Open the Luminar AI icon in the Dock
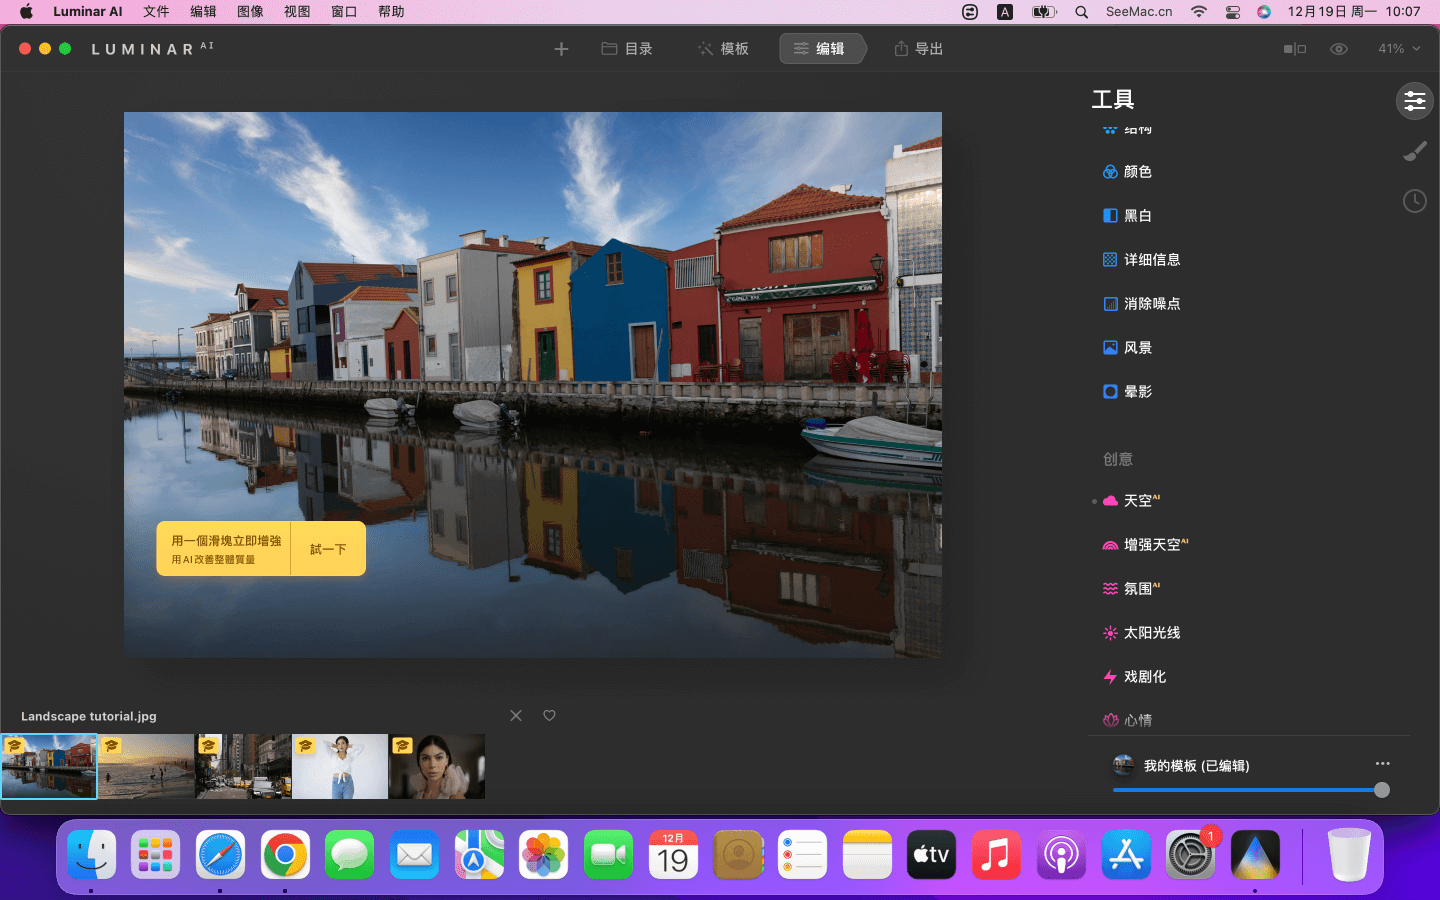Image resolution: width=1440 pixels, height=900 pixels. click(x=1254, y=856)
